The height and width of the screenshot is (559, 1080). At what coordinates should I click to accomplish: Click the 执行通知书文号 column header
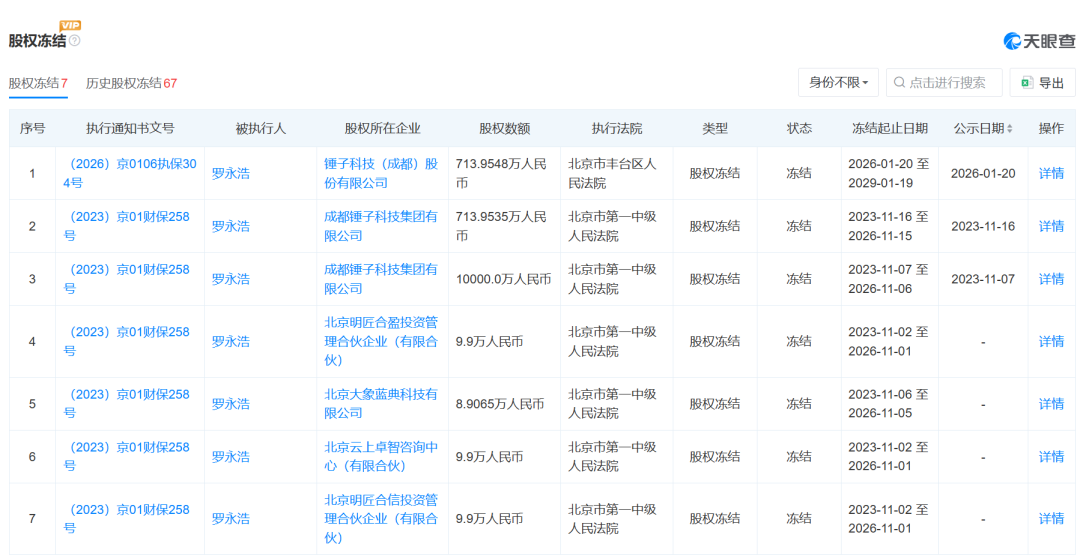tap(130, 129)
